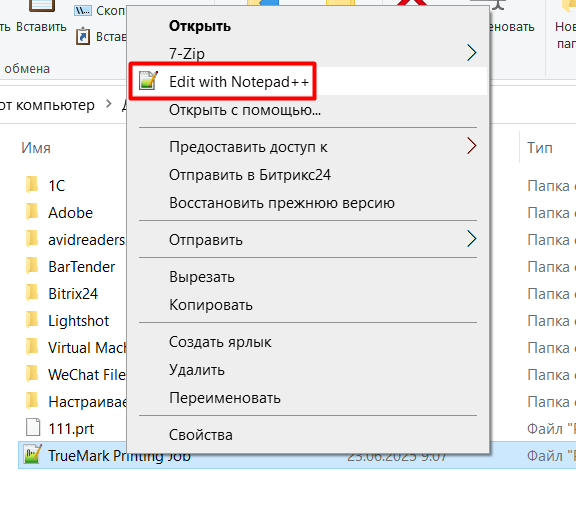This screenshot has height=509, width=576.
Task: Click the Paste clipboard icon in ribbon
Action: pyautogui.click(x=42, y=6)
